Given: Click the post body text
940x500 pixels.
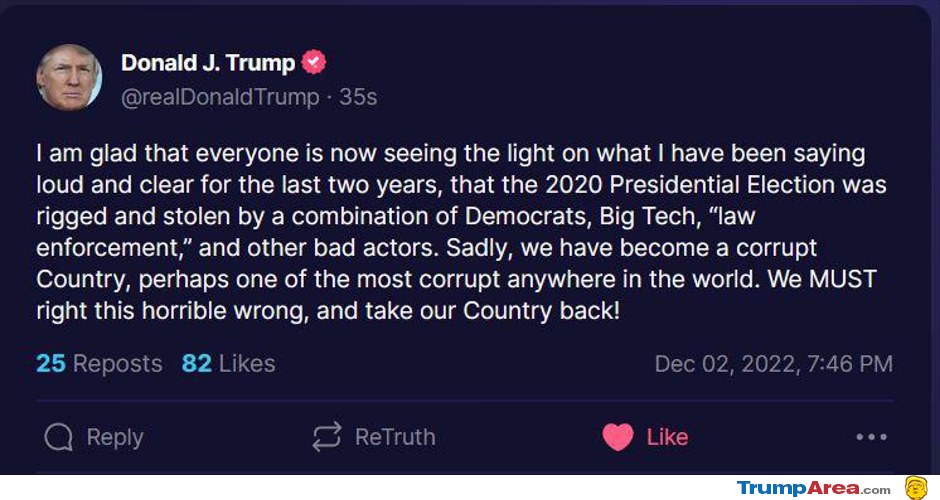Looking at the screenshot, I should coord(461,232).
